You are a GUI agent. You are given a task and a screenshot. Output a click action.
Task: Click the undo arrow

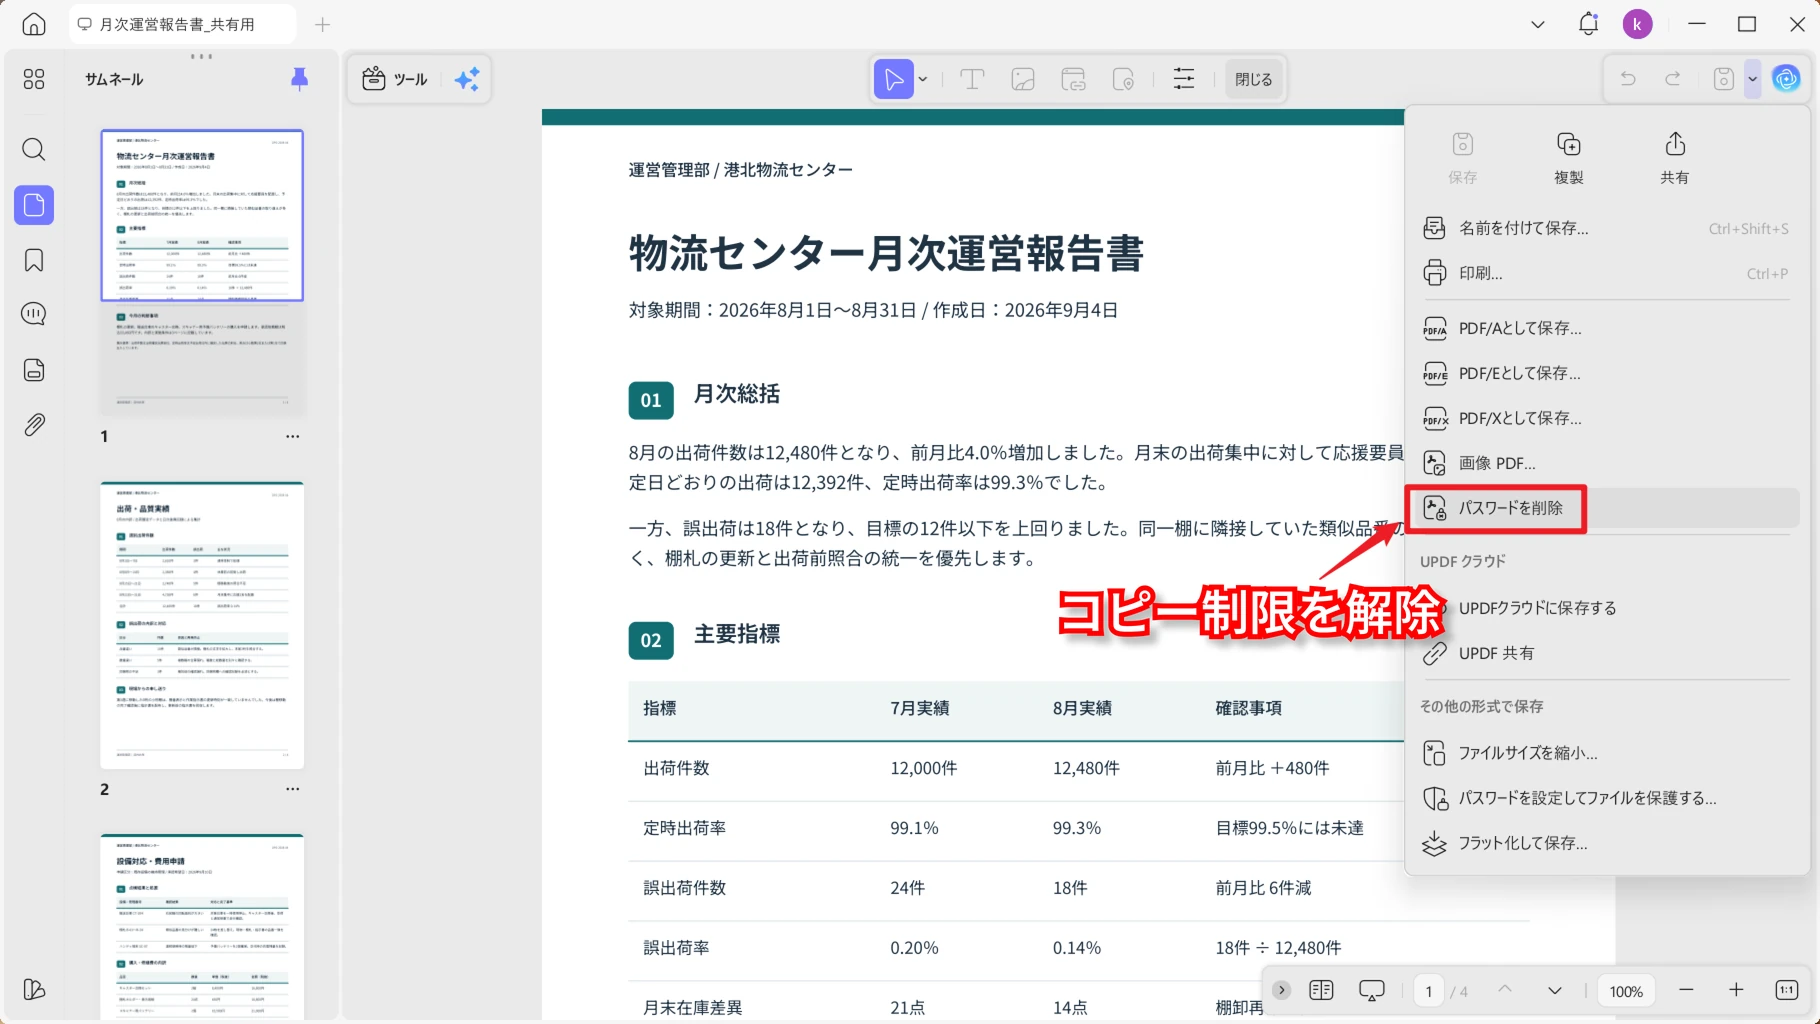point(1628,79)
